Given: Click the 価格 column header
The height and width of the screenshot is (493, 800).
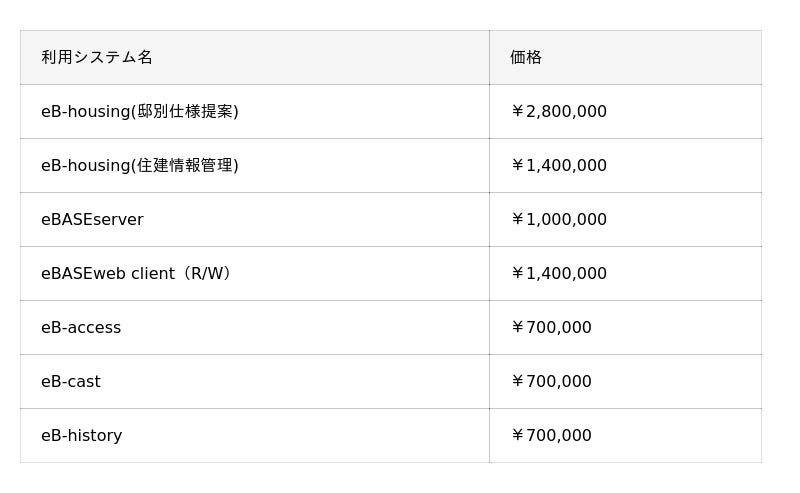Looking at the screenshot, I should [526, 58].
